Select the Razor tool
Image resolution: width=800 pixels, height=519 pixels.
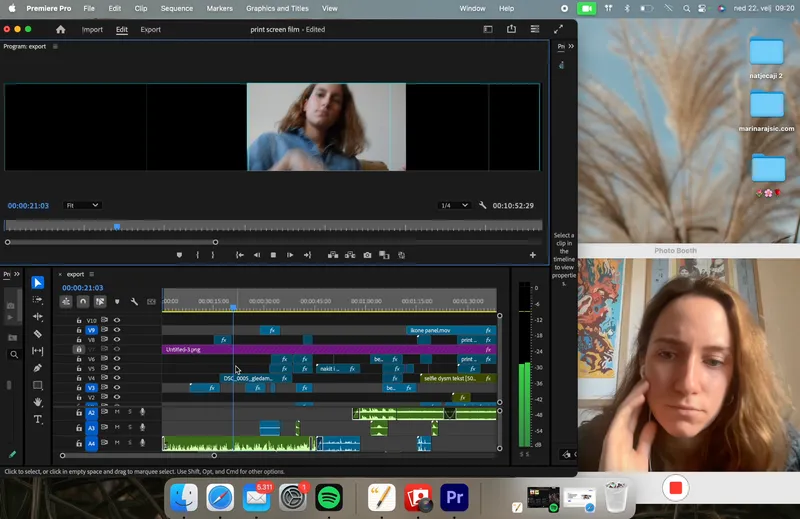coord(37,334)
